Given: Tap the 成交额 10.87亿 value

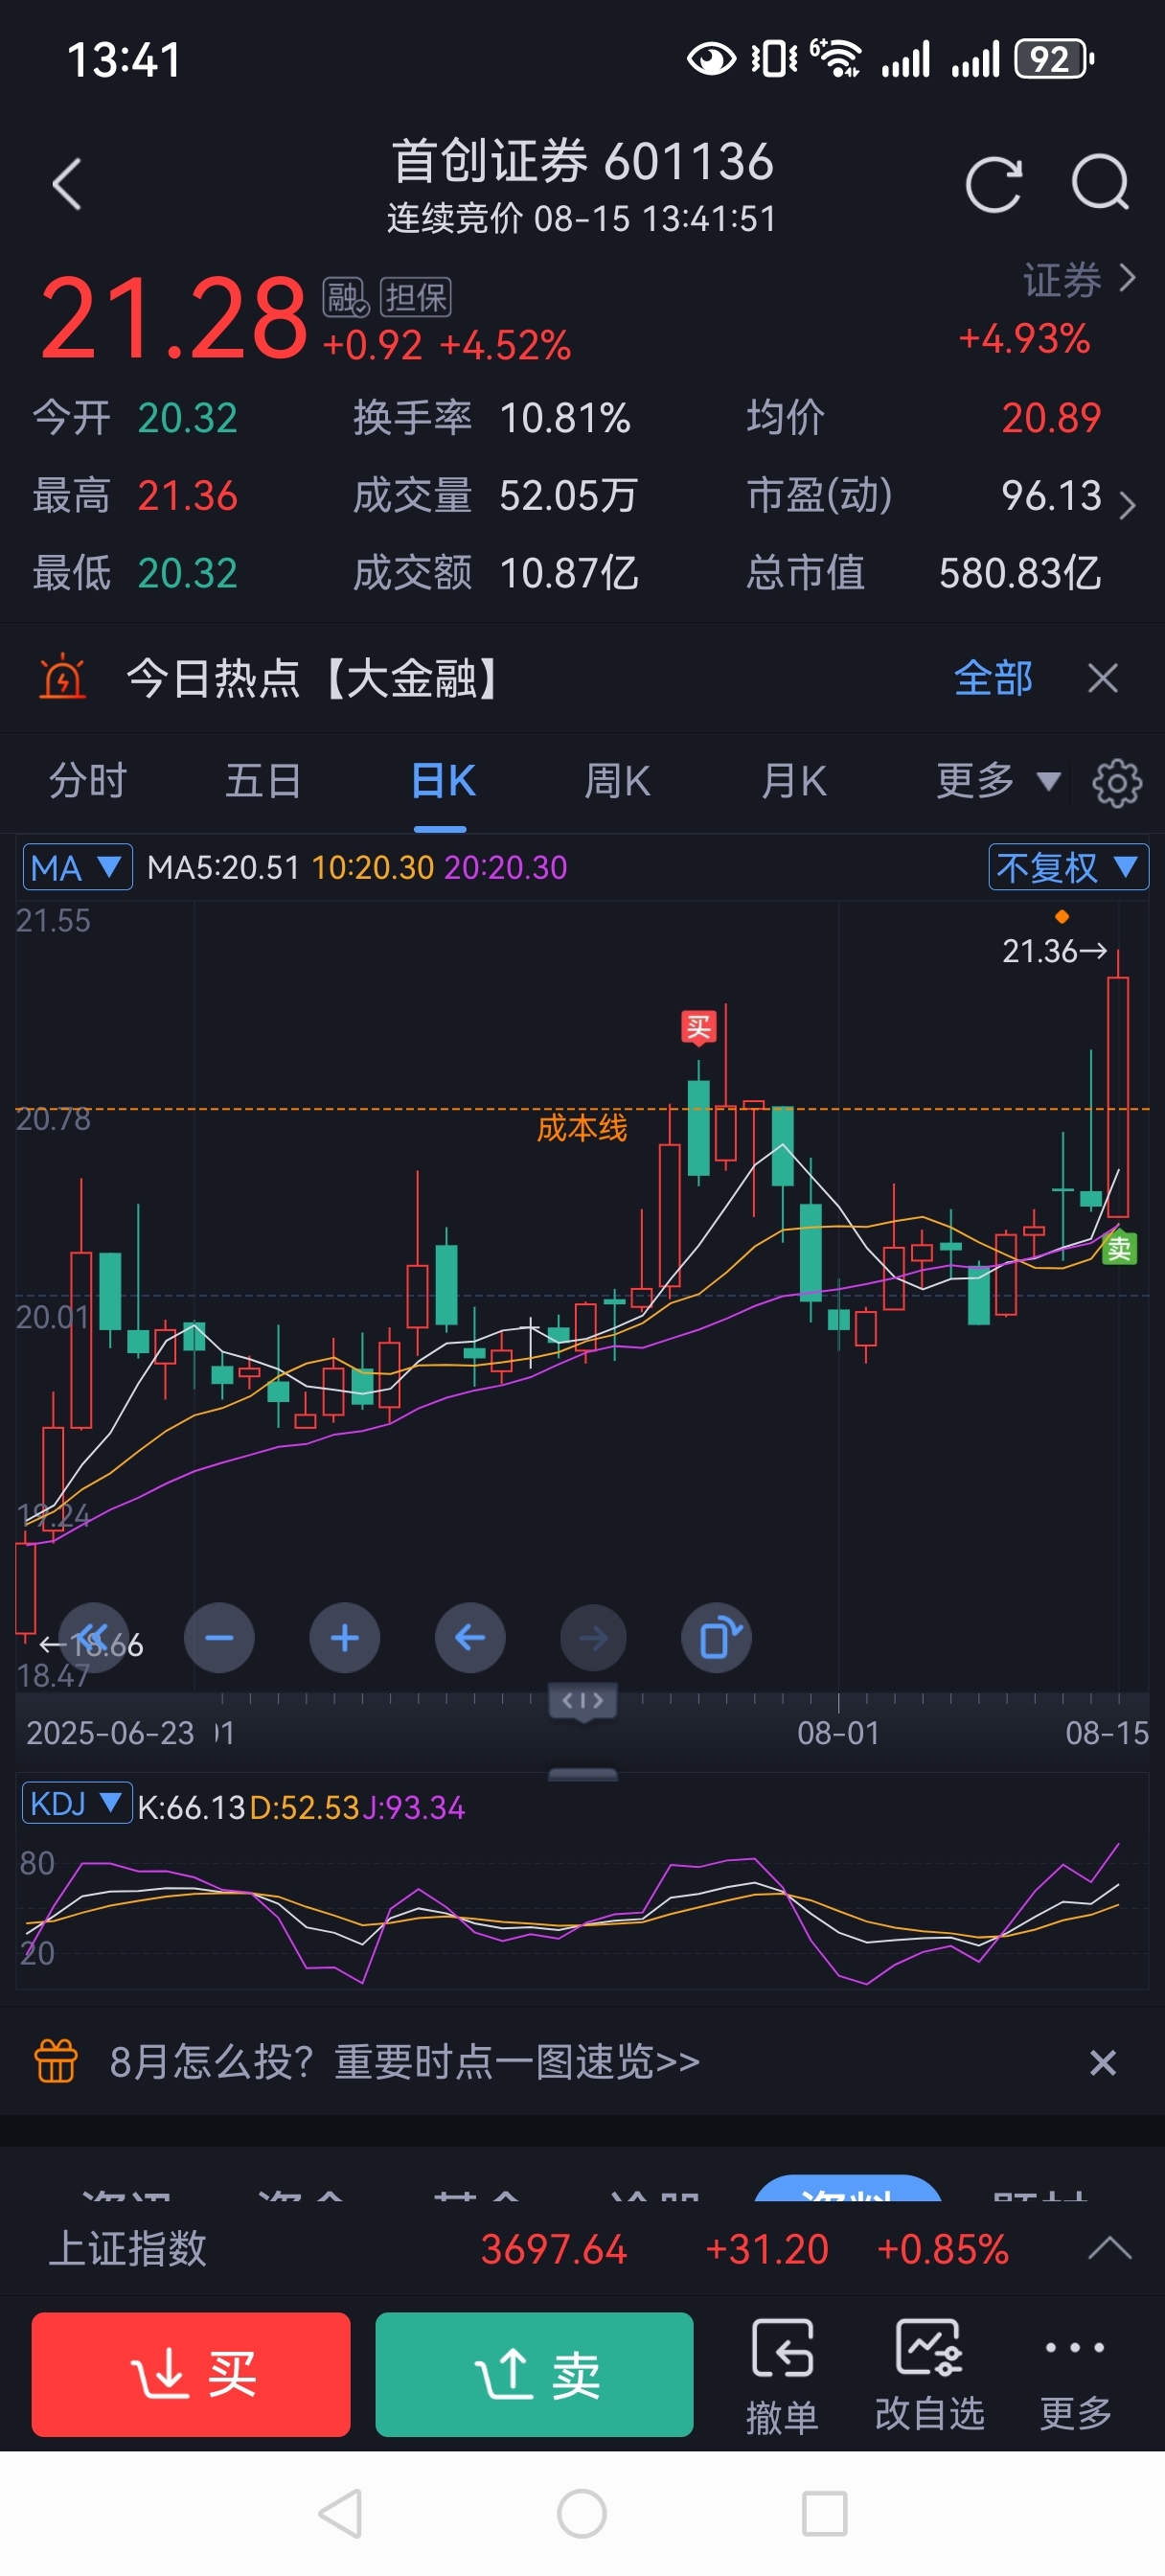Looking at the screenshot, I should pos(567,573).
